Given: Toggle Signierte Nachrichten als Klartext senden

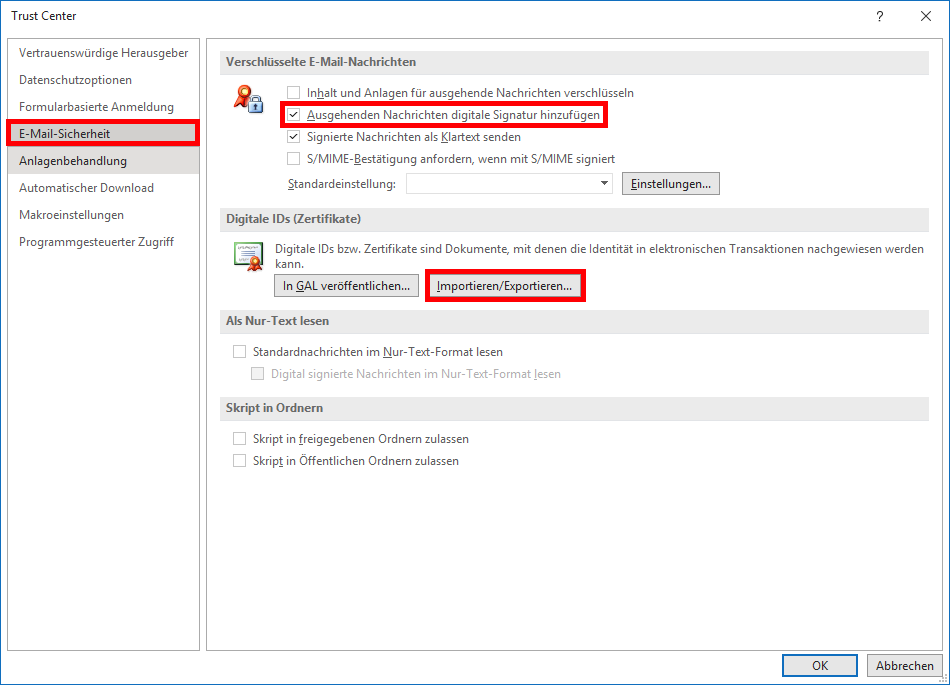Looking at the screenshot, I should (x=294, y=137).
